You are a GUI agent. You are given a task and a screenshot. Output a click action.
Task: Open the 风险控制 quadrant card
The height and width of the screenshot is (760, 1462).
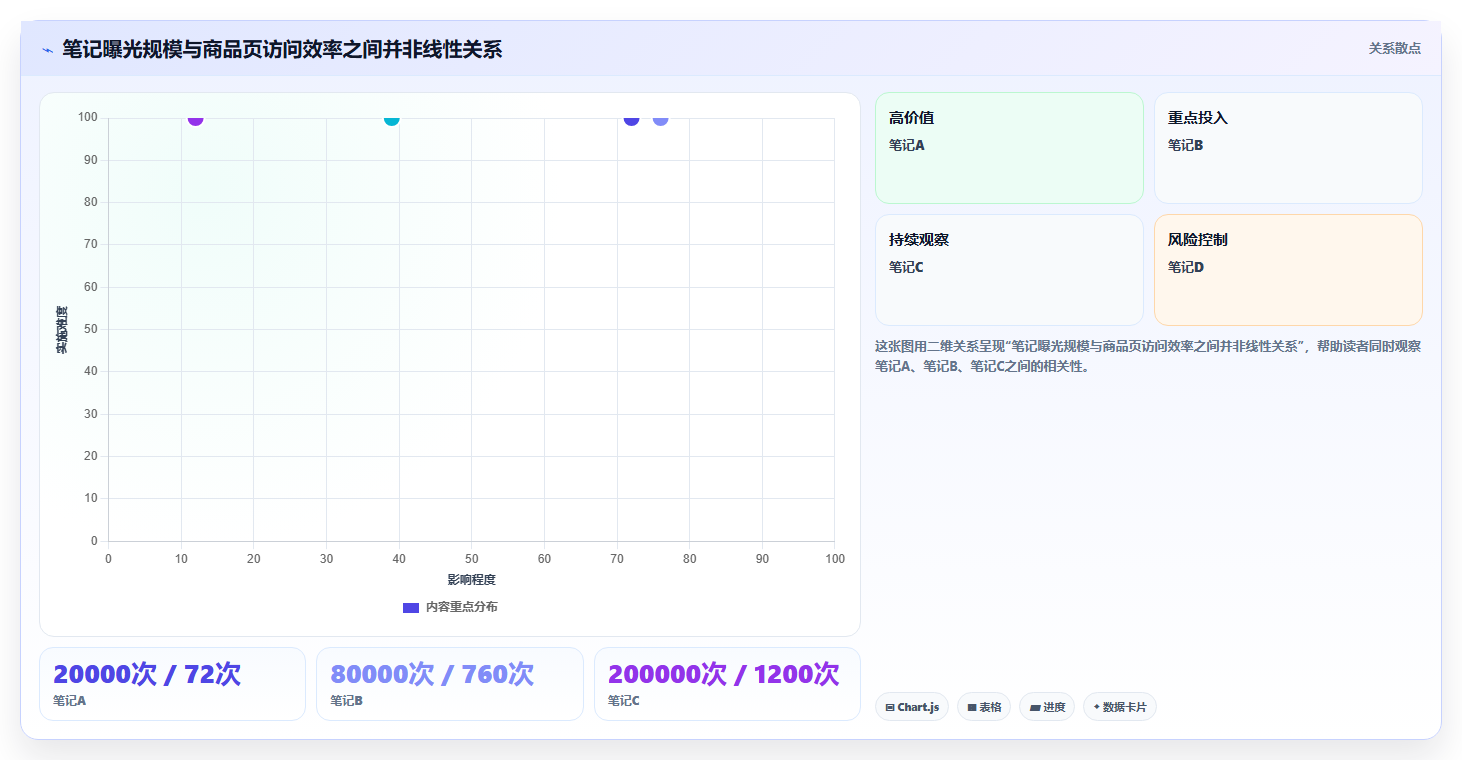point(1288,270)
